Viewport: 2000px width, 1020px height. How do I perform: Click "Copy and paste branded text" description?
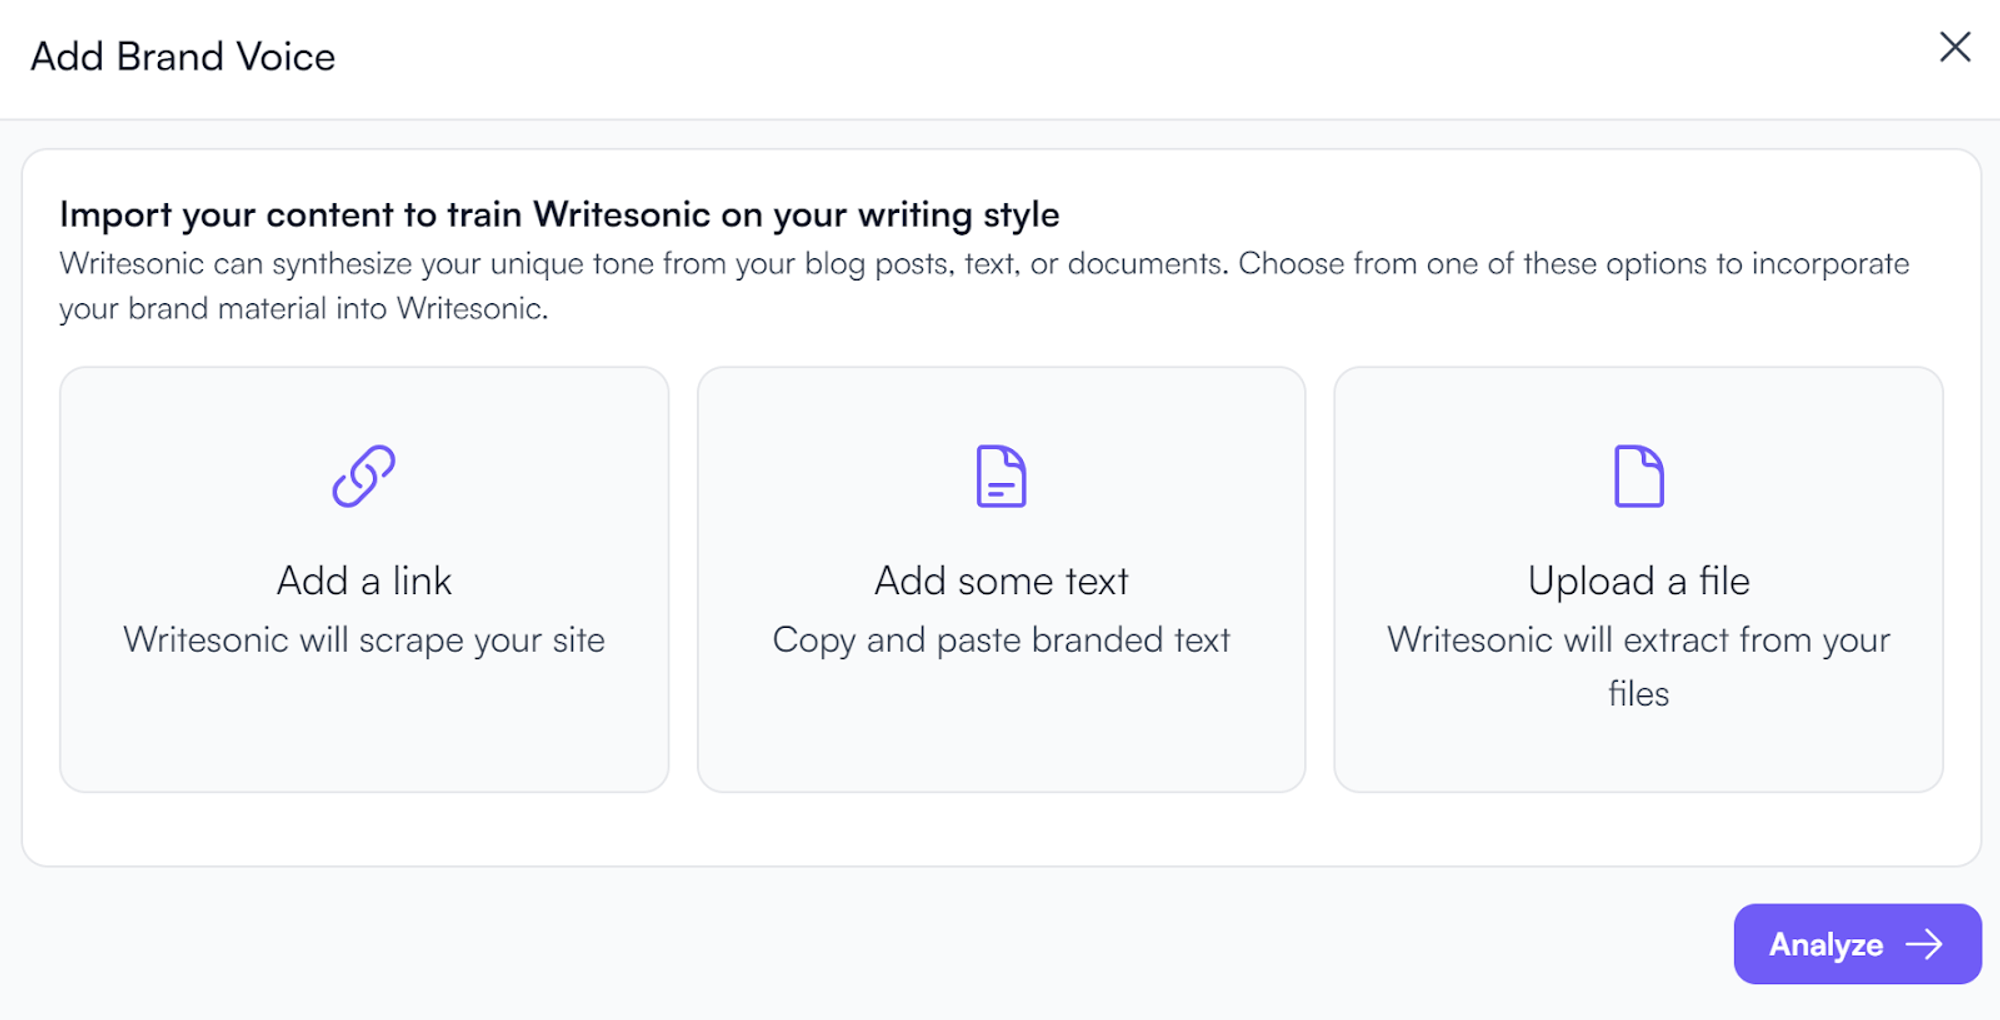[1001, 640]
